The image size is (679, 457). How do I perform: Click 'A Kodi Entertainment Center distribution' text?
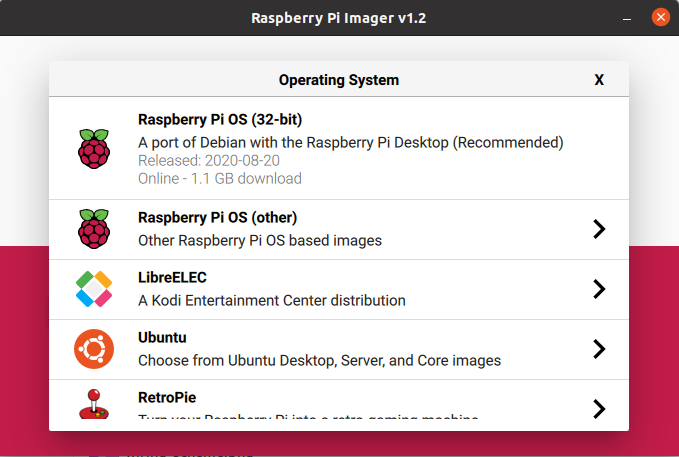pos(272,300)
